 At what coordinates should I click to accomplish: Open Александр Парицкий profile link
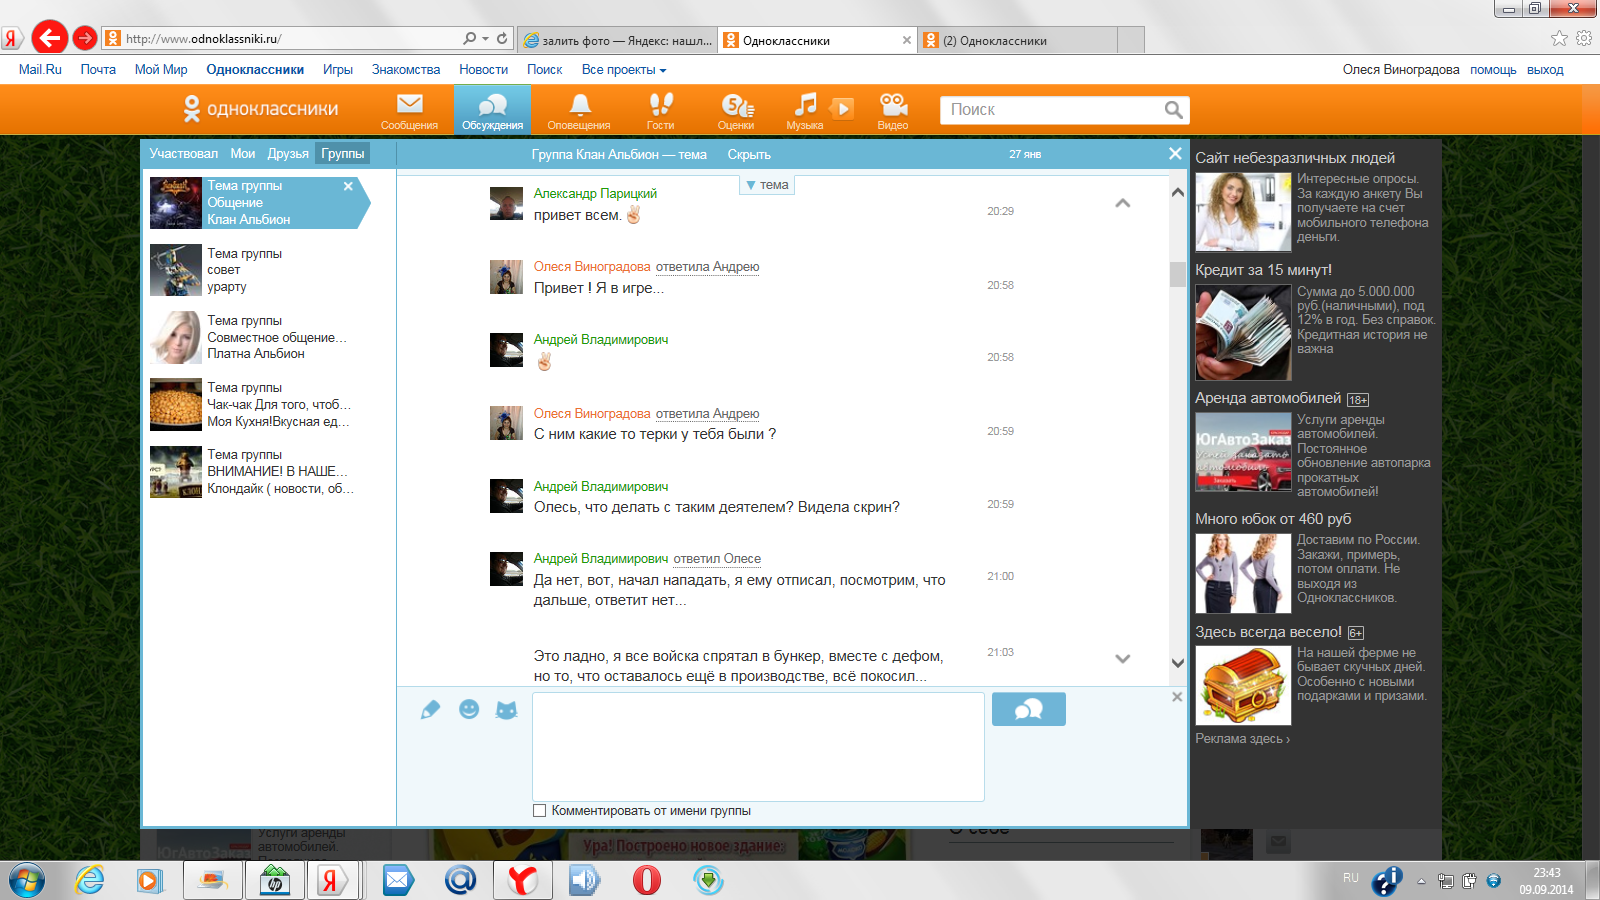click(x=595, y=194)
